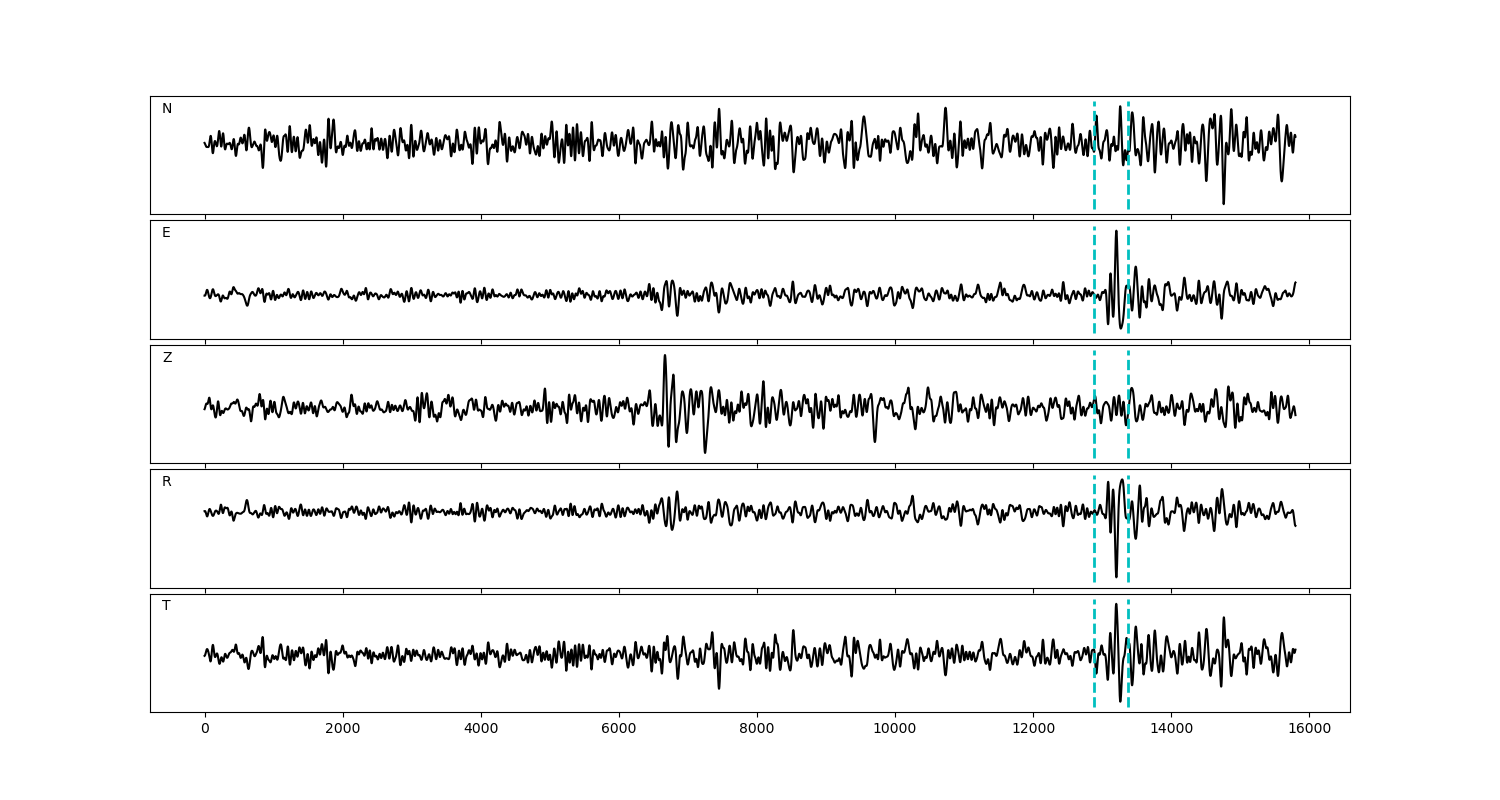
Task: Click the deepest negative spike in R trace
Action: [1116, 575]
